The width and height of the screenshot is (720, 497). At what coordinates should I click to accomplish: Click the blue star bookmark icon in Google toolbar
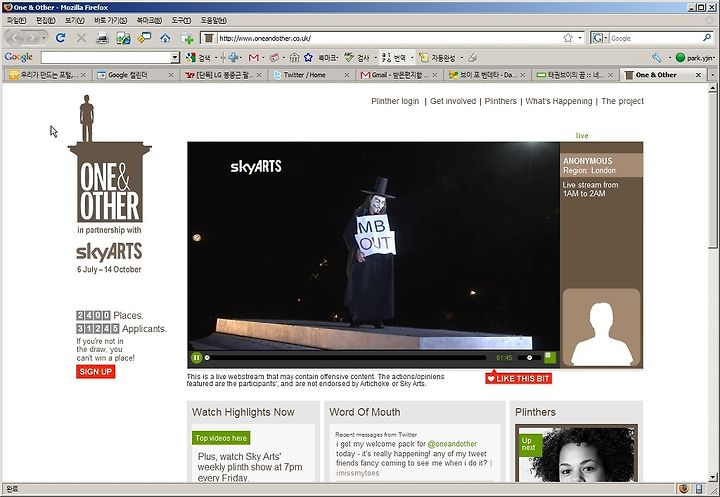click(x=308, y=57)
